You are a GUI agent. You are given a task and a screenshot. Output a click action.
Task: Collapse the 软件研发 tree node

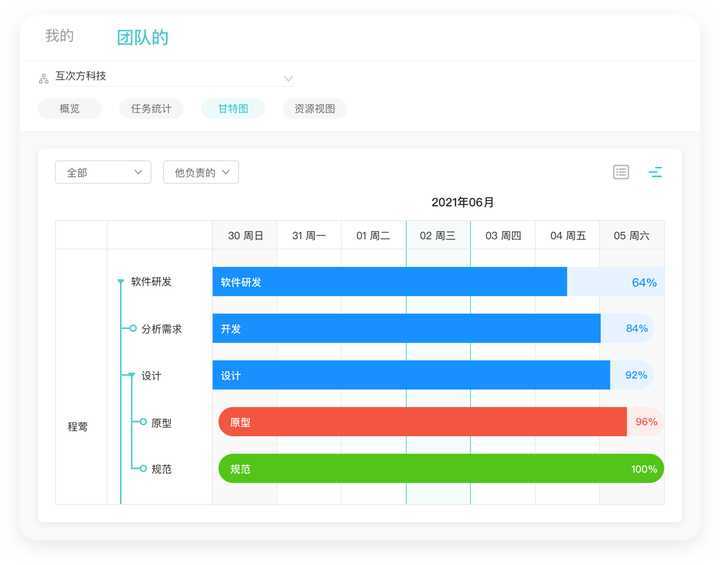(x=120, y=281)
